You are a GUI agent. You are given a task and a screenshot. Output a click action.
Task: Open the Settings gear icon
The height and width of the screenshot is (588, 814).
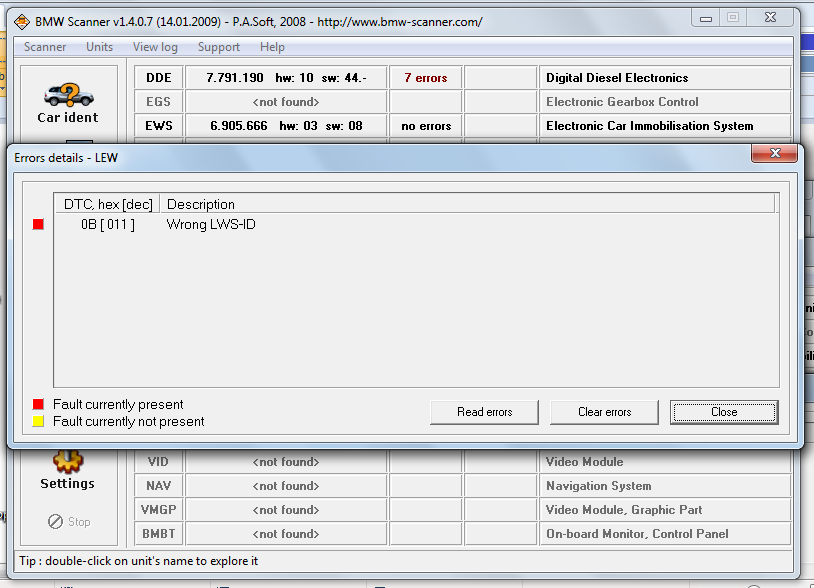pos(68,461)
